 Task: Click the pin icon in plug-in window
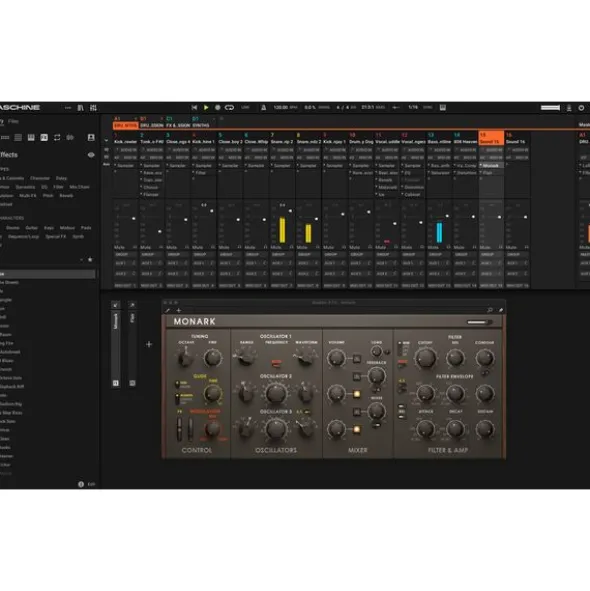pyautogui.click(x=501, y=310)
